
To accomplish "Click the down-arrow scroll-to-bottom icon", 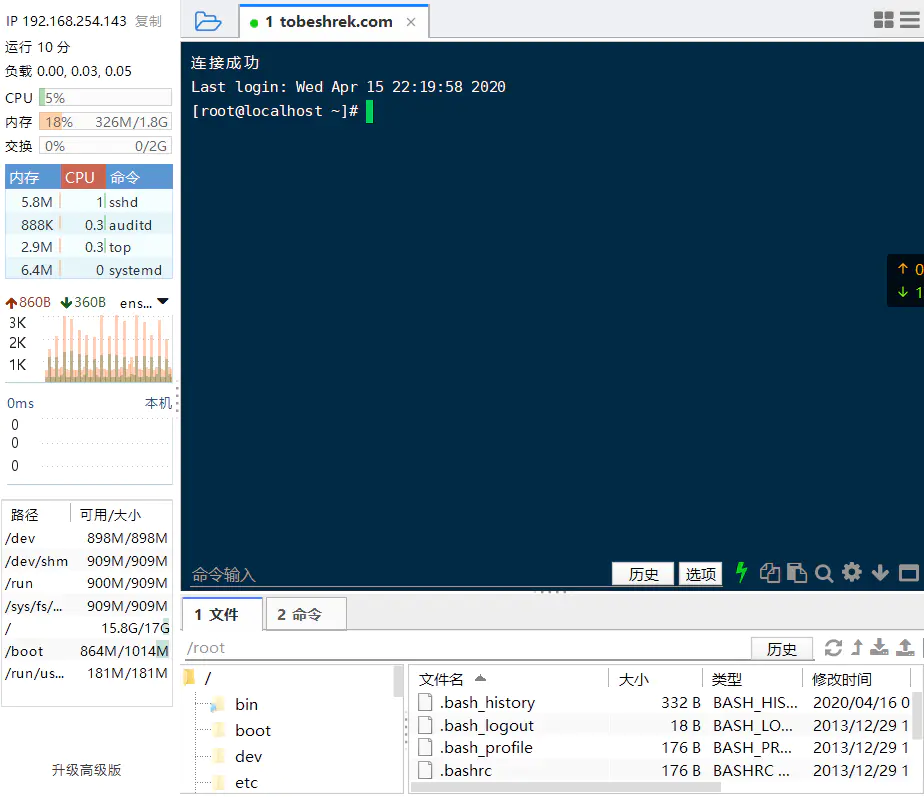I will tap(880, 573).
